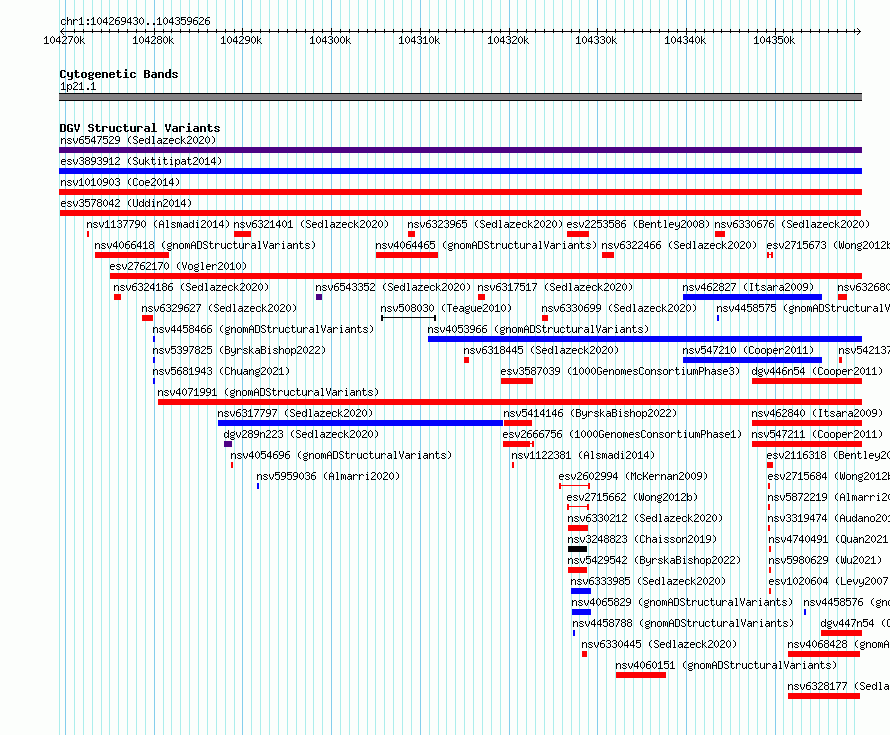This screenshot has height=735, width=890.
Task: Open the esv3893912 (Suktitipat2014) variant label
Action: click(141, 161)
